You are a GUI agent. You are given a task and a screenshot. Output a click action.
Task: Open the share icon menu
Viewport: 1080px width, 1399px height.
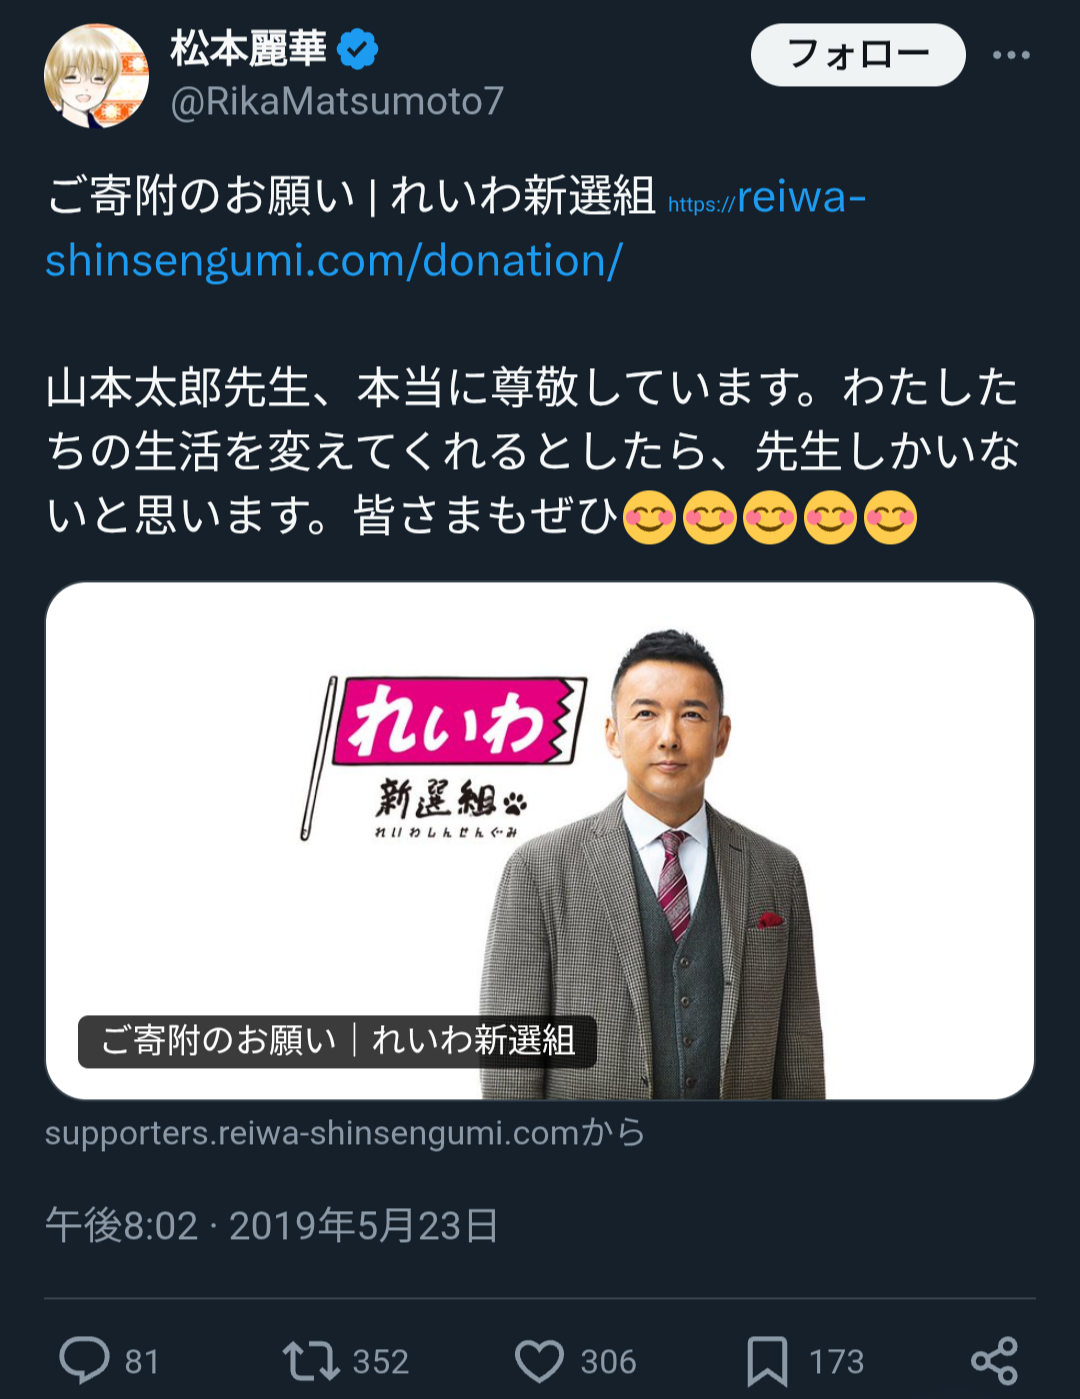tap(994, 1361)
